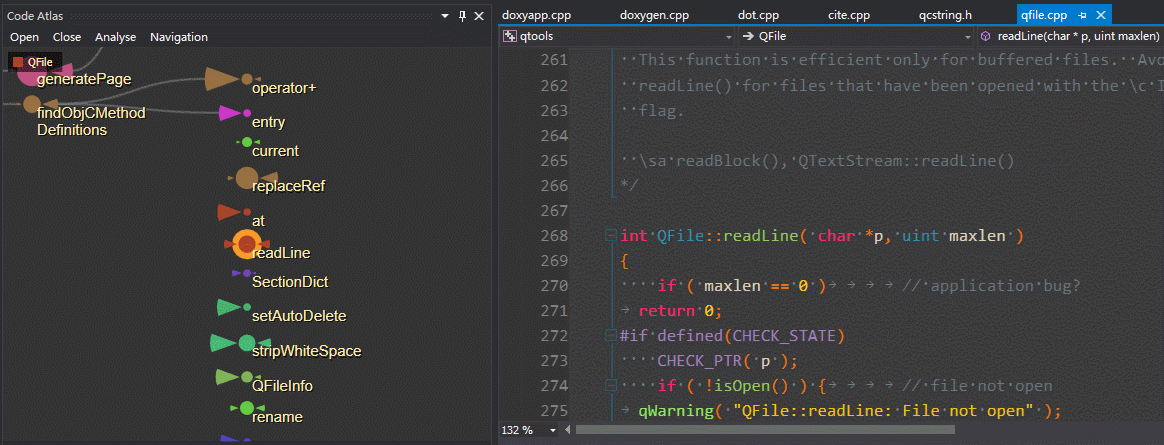Collapse the if block at line 274

(x=611, y=386)
